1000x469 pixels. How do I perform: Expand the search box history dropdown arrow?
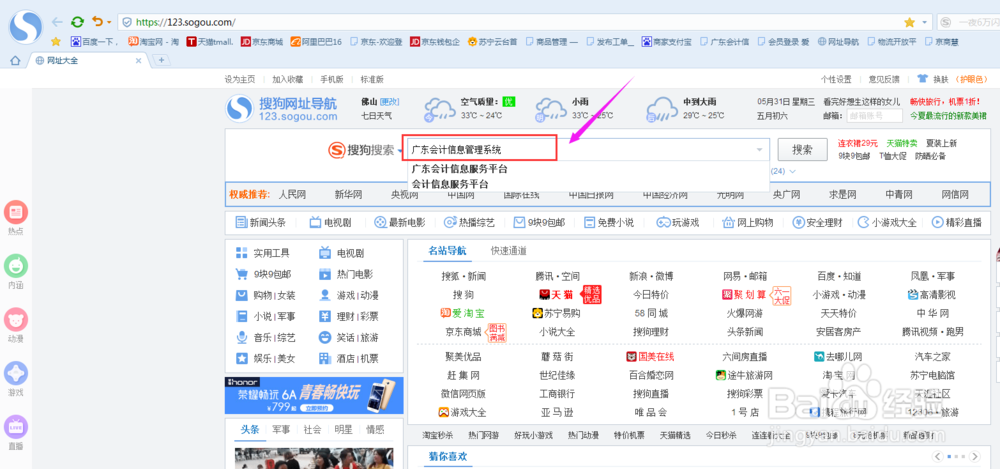(x=759, y=150)
